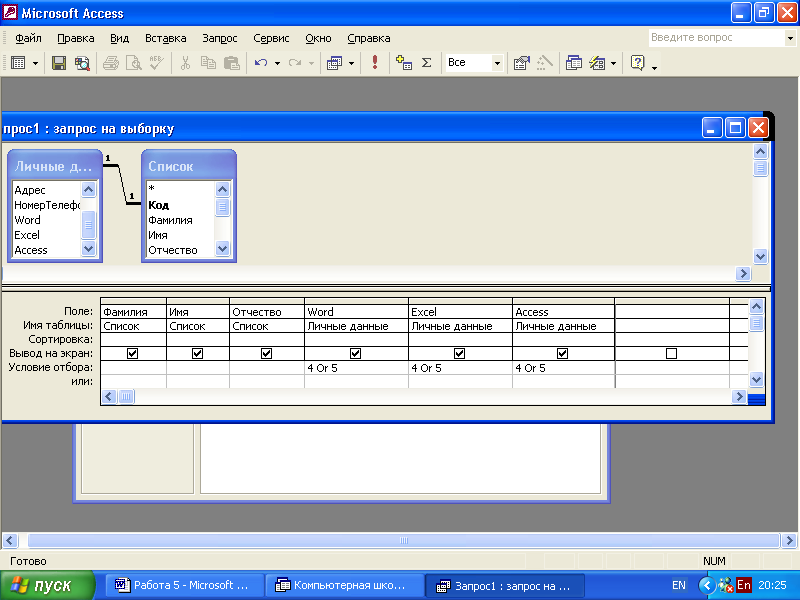Image resolution: width=800 pixels, height=600 pixels.
Task: Click the Microsoft Access title bar icon
Action: pos(10,13)
